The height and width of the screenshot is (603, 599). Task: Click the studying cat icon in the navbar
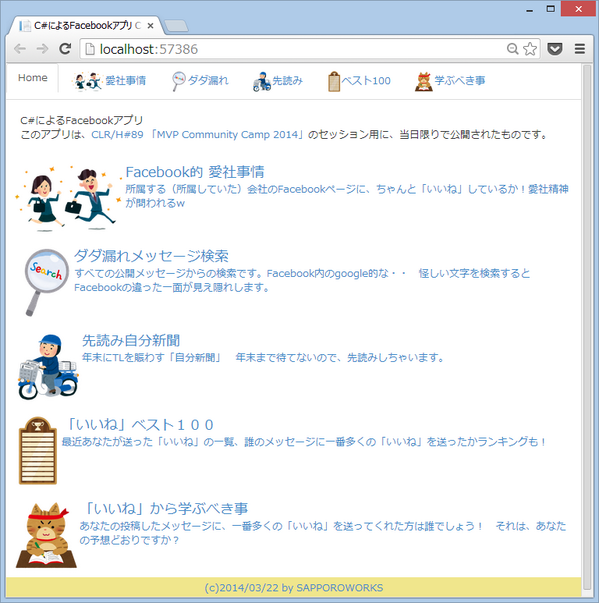tap(424, 82)
